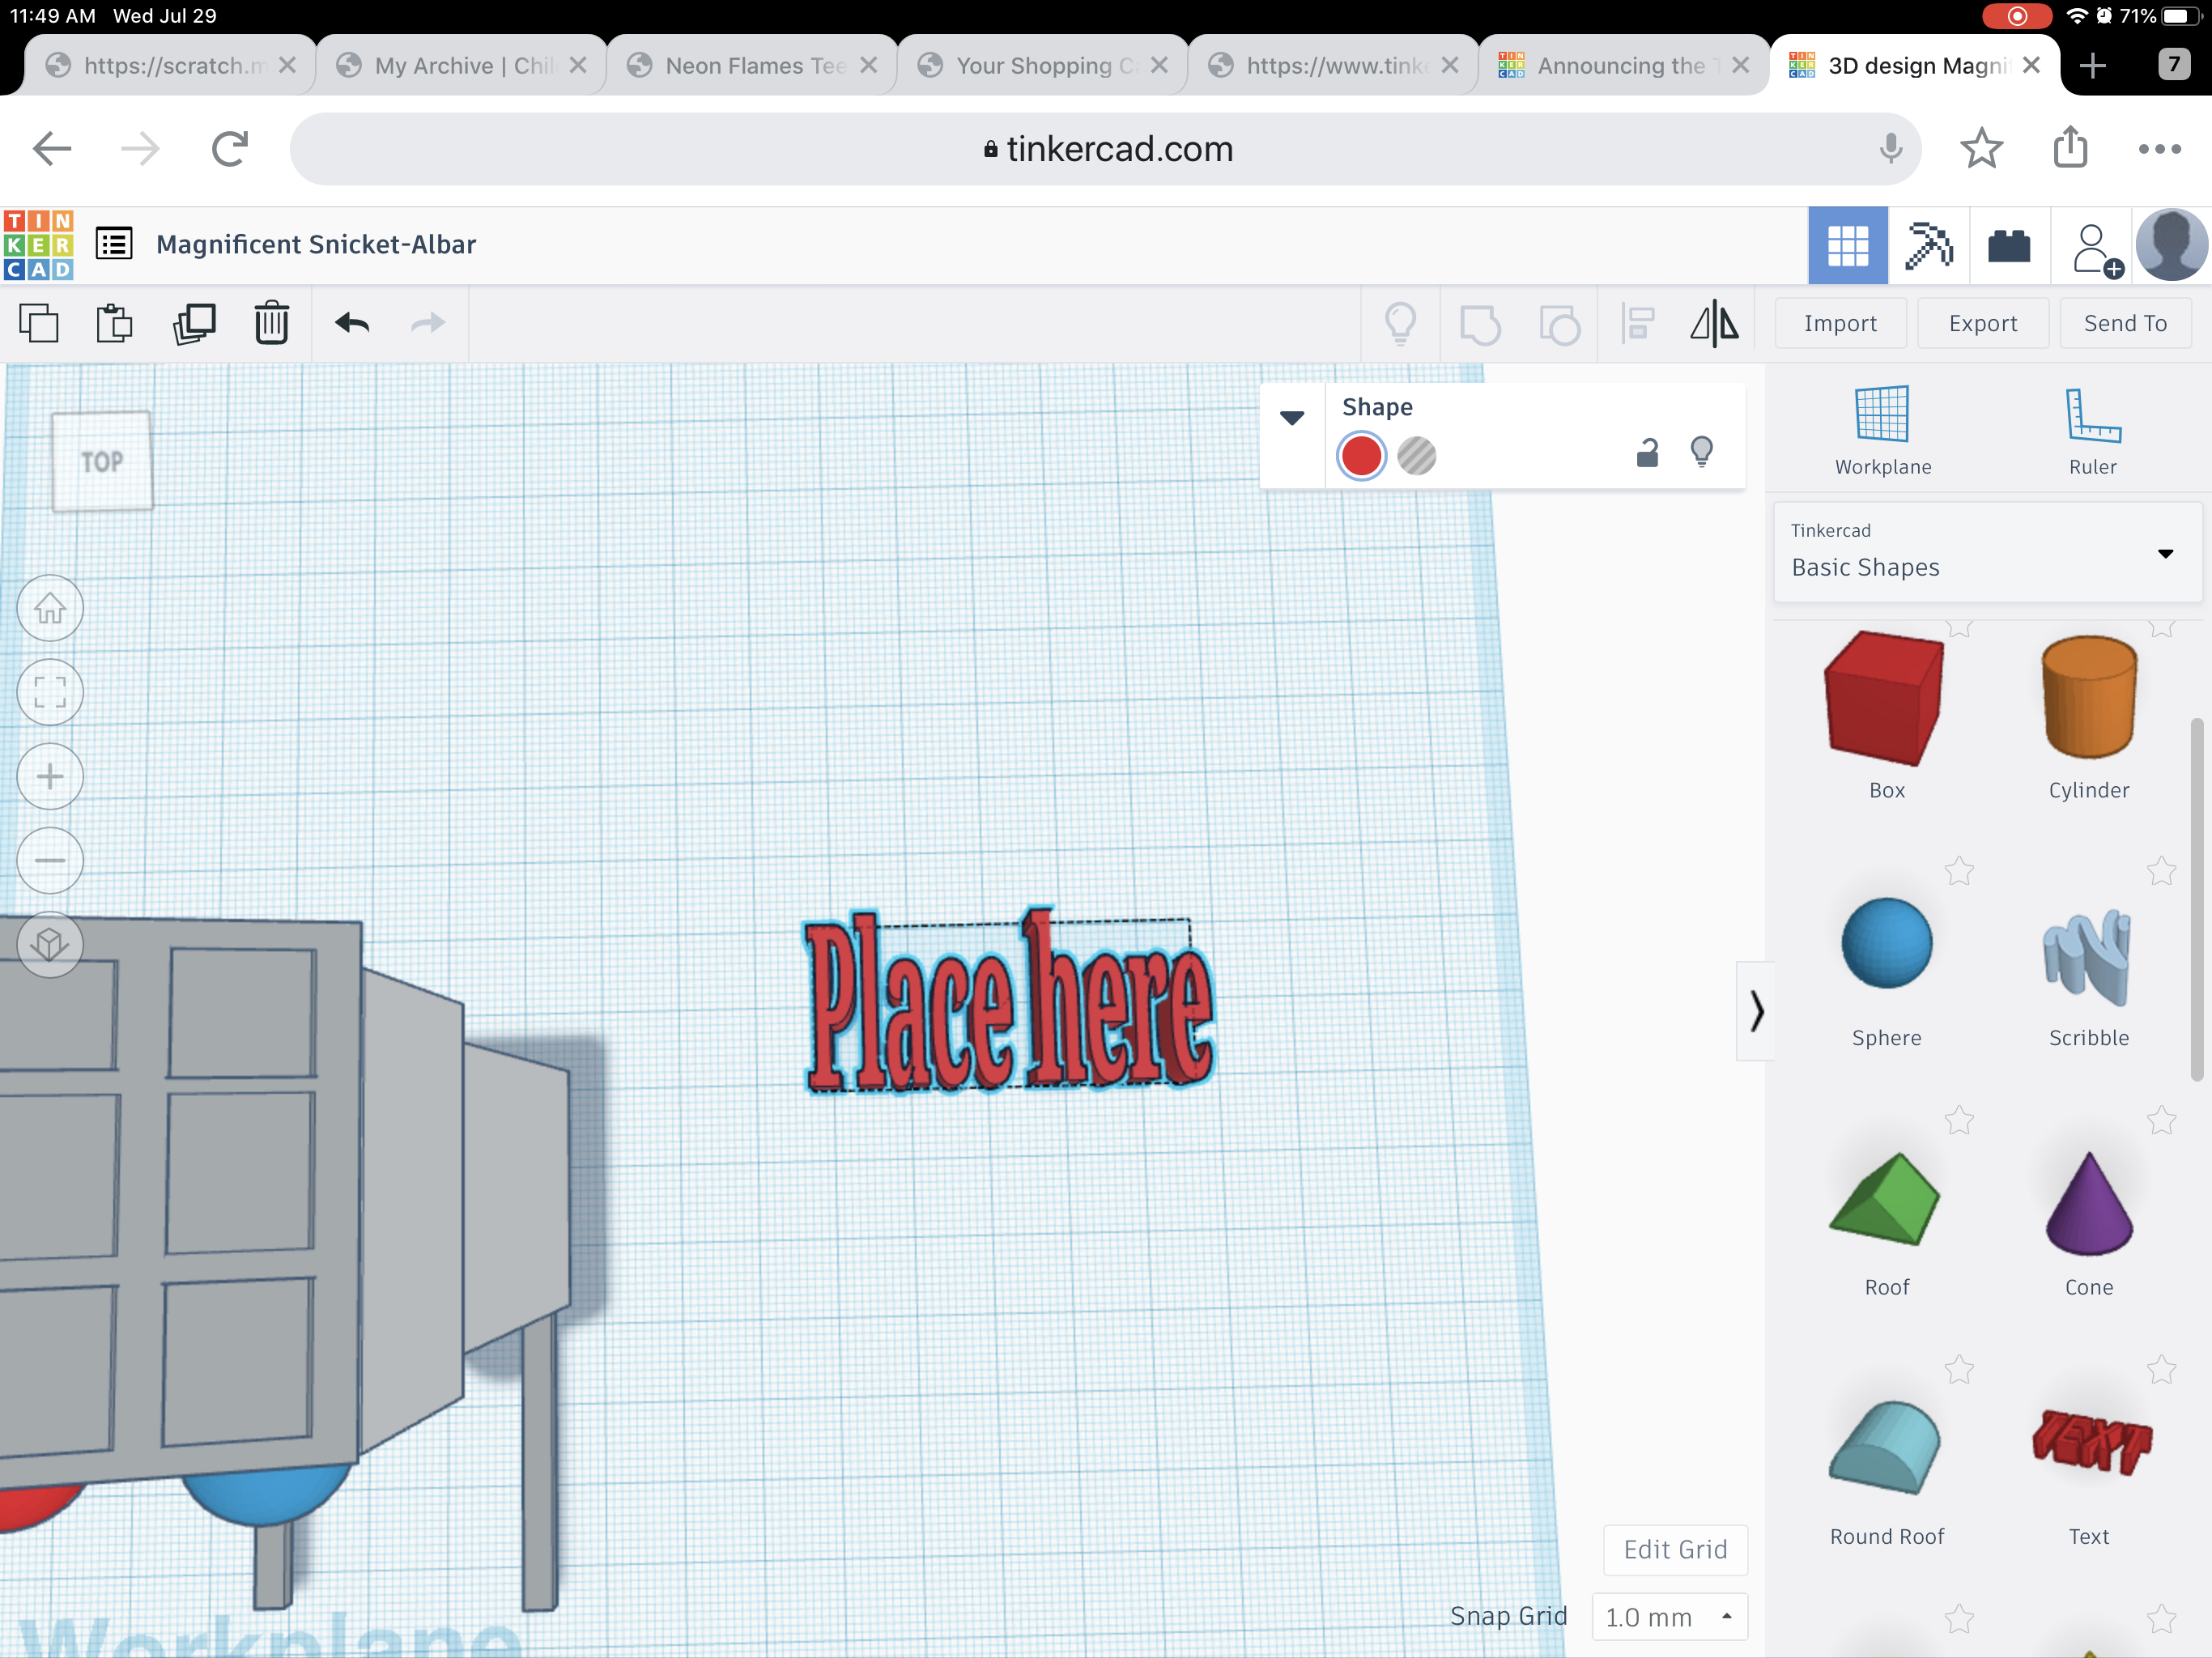The width and height of the screenshot is (2212, 1658).
Task: Switch to the https://www.tink browser tab
Action: 1334,65
